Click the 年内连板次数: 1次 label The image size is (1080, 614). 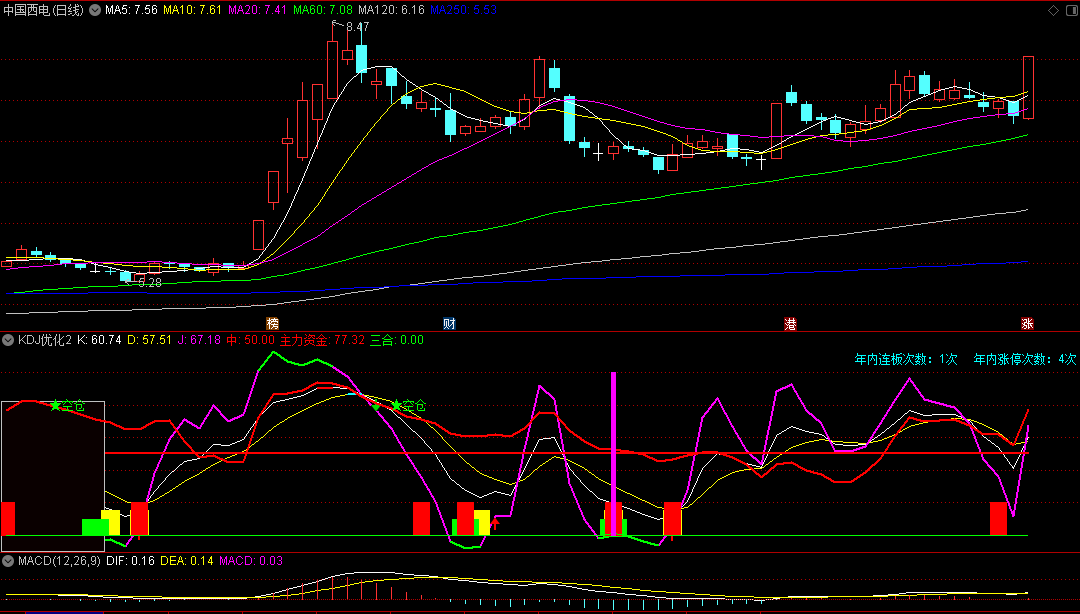click(x=906, y=359)
